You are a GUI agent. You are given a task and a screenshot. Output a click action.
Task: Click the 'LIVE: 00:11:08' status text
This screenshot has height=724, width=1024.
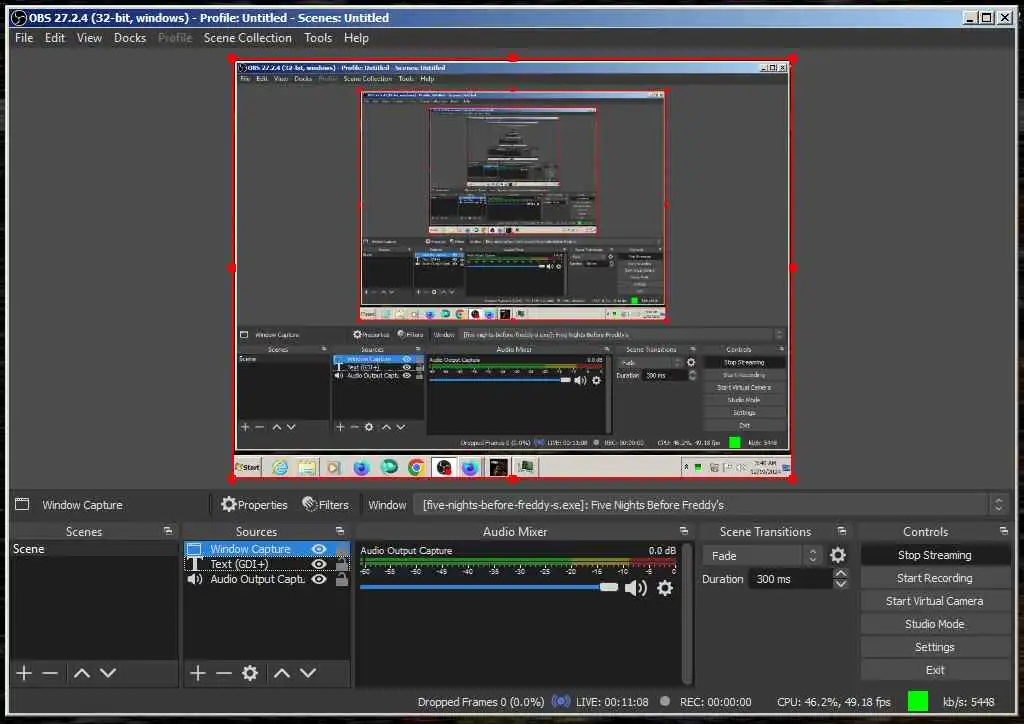point(612,702)
